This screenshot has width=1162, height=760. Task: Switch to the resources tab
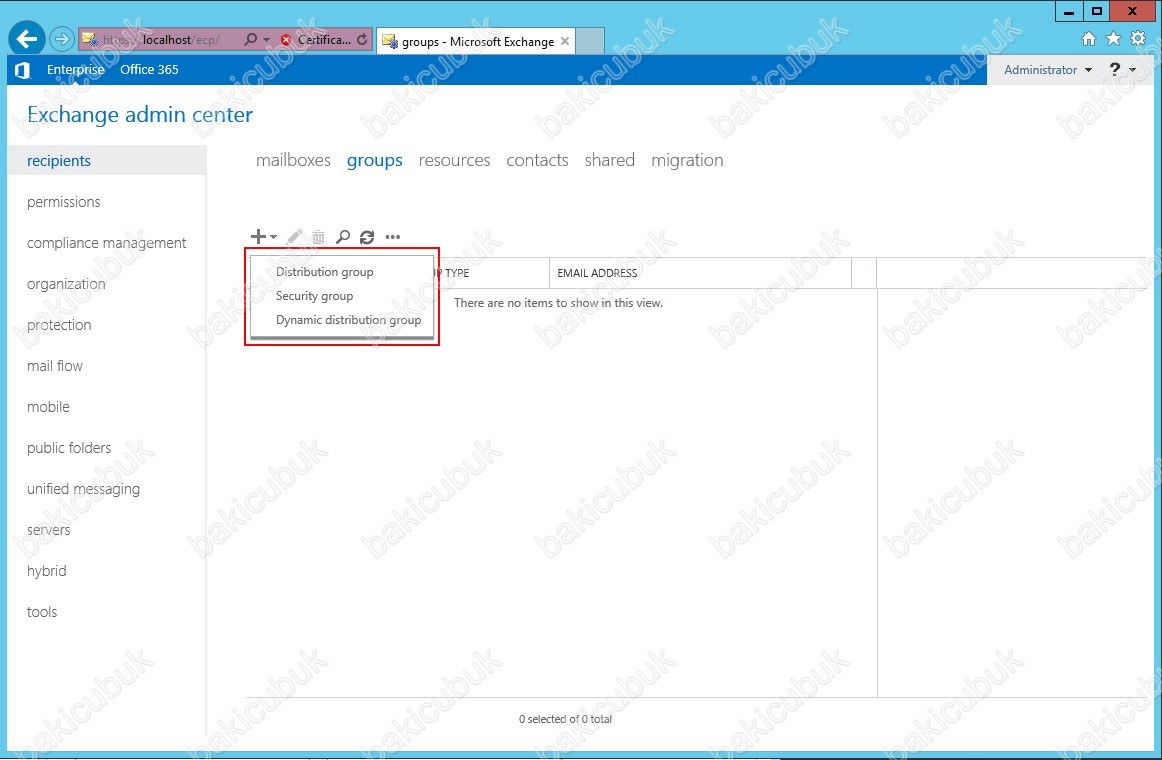click(x=454, y=160)
